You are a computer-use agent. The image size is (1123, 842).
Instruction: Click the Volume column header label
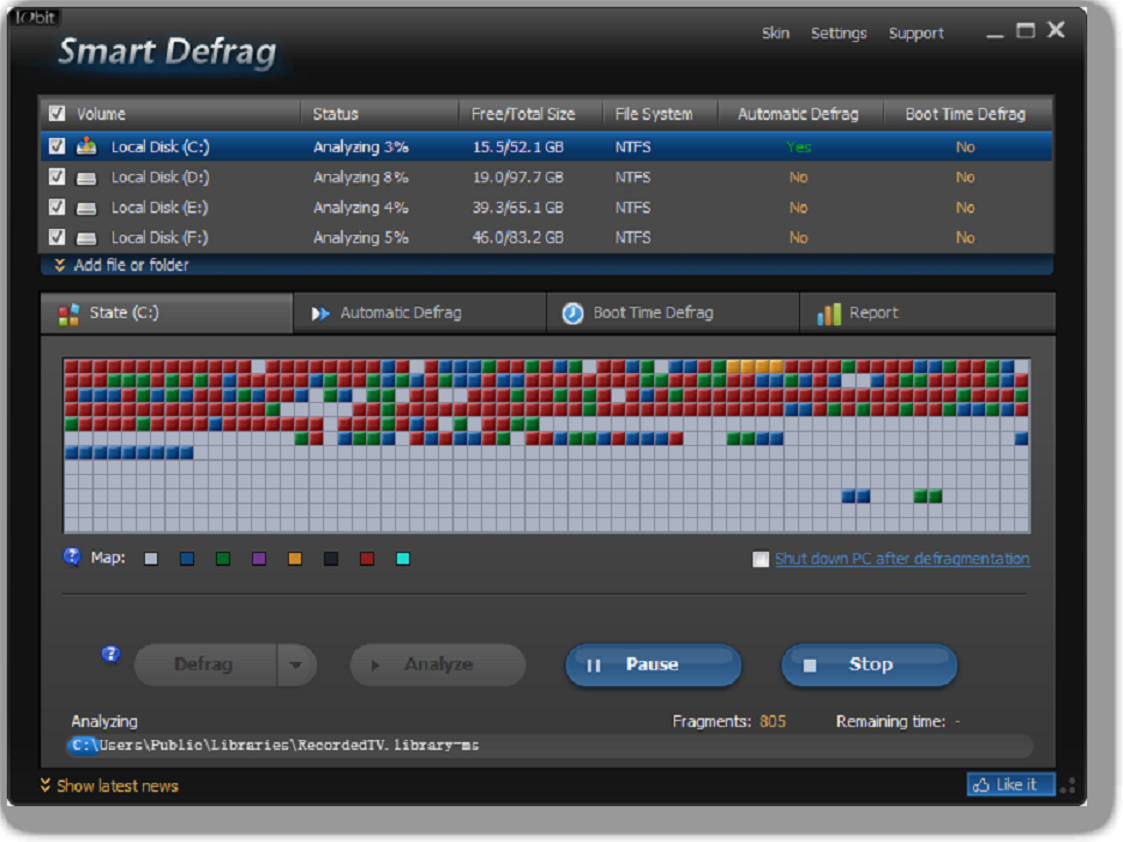101,114
